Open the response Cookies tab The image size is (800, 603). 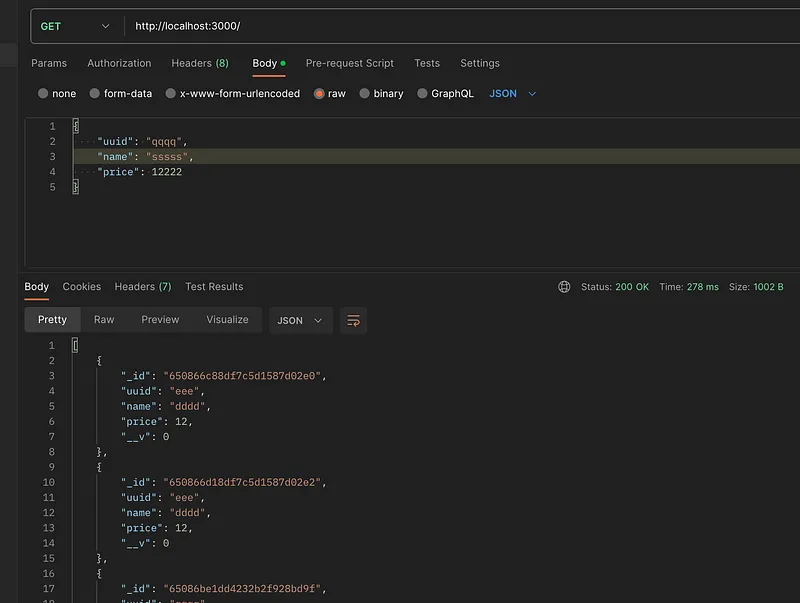(82, 287)
